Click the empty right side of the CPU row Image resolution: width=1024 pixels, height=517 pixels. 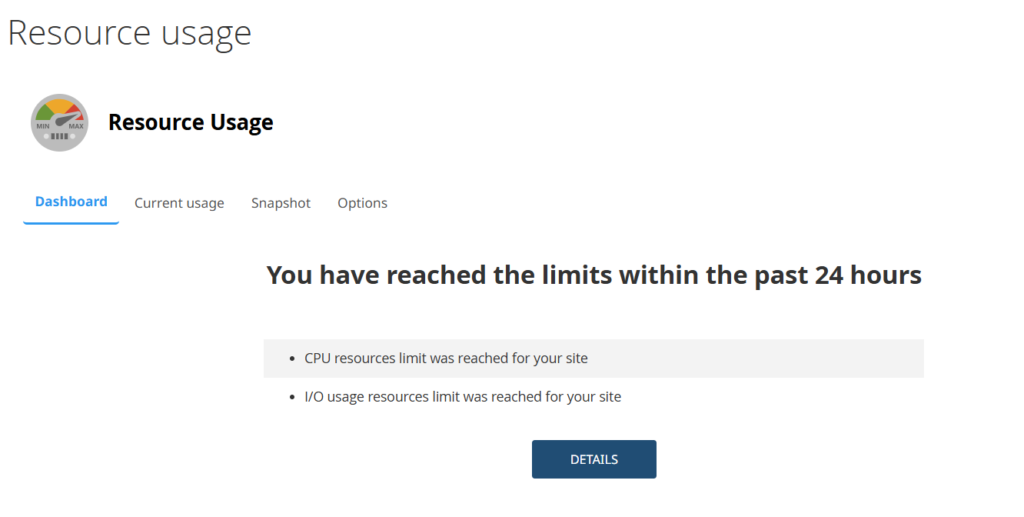[800, 358]
